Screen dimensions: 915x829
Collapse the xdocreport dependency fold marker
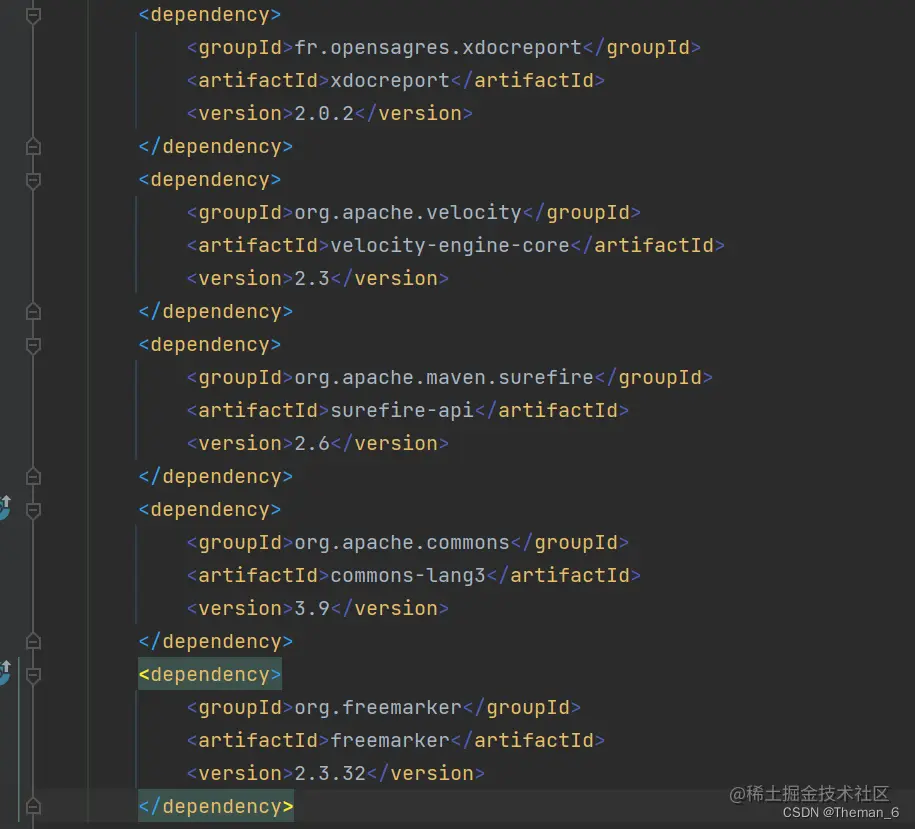tap(33, 15)
